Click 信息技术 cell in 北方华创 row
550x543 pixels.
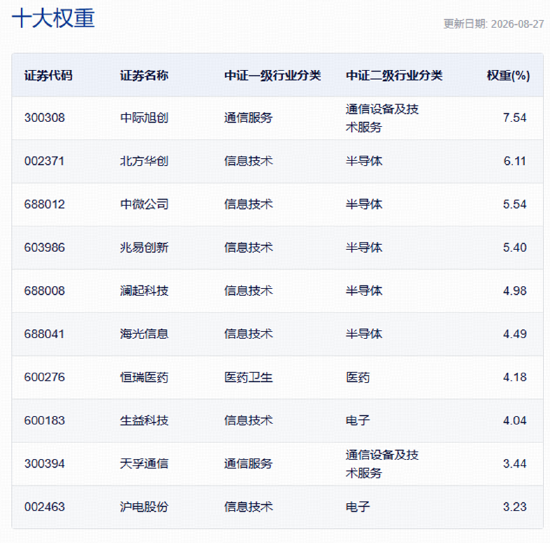(248, 161)
